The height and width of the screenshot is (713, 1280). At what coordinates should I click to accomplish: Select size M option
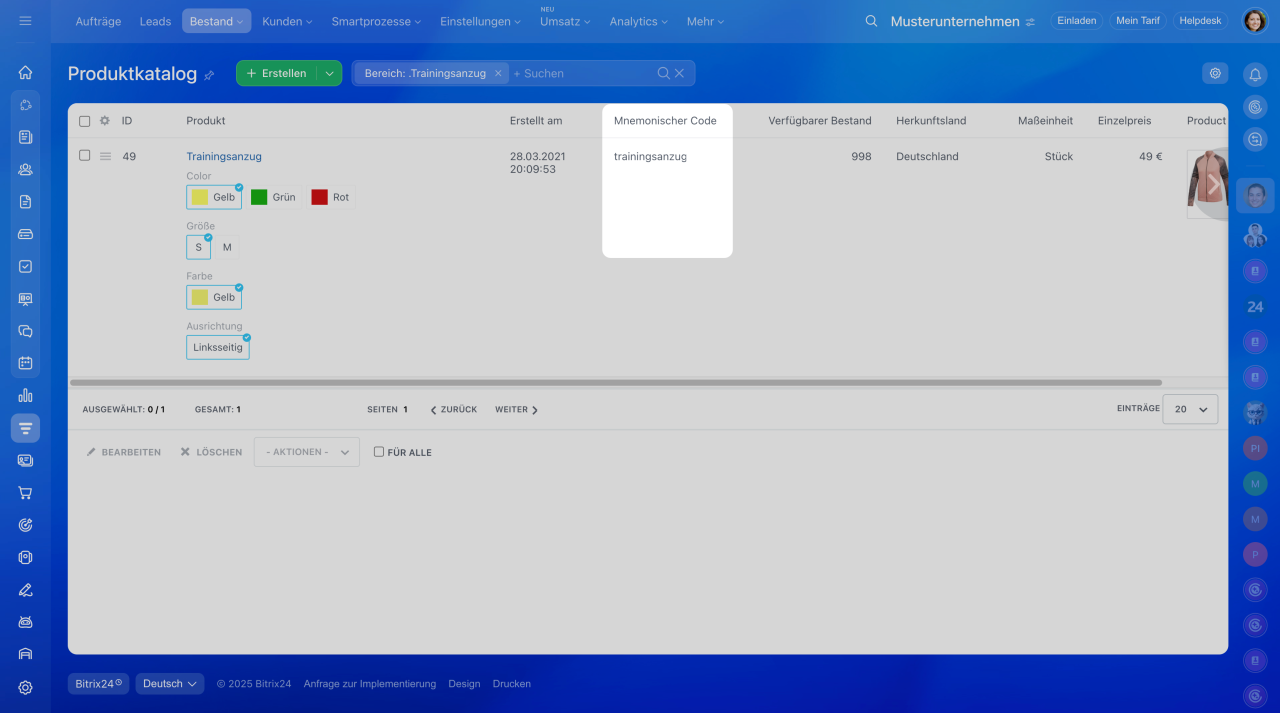(227, 247)
